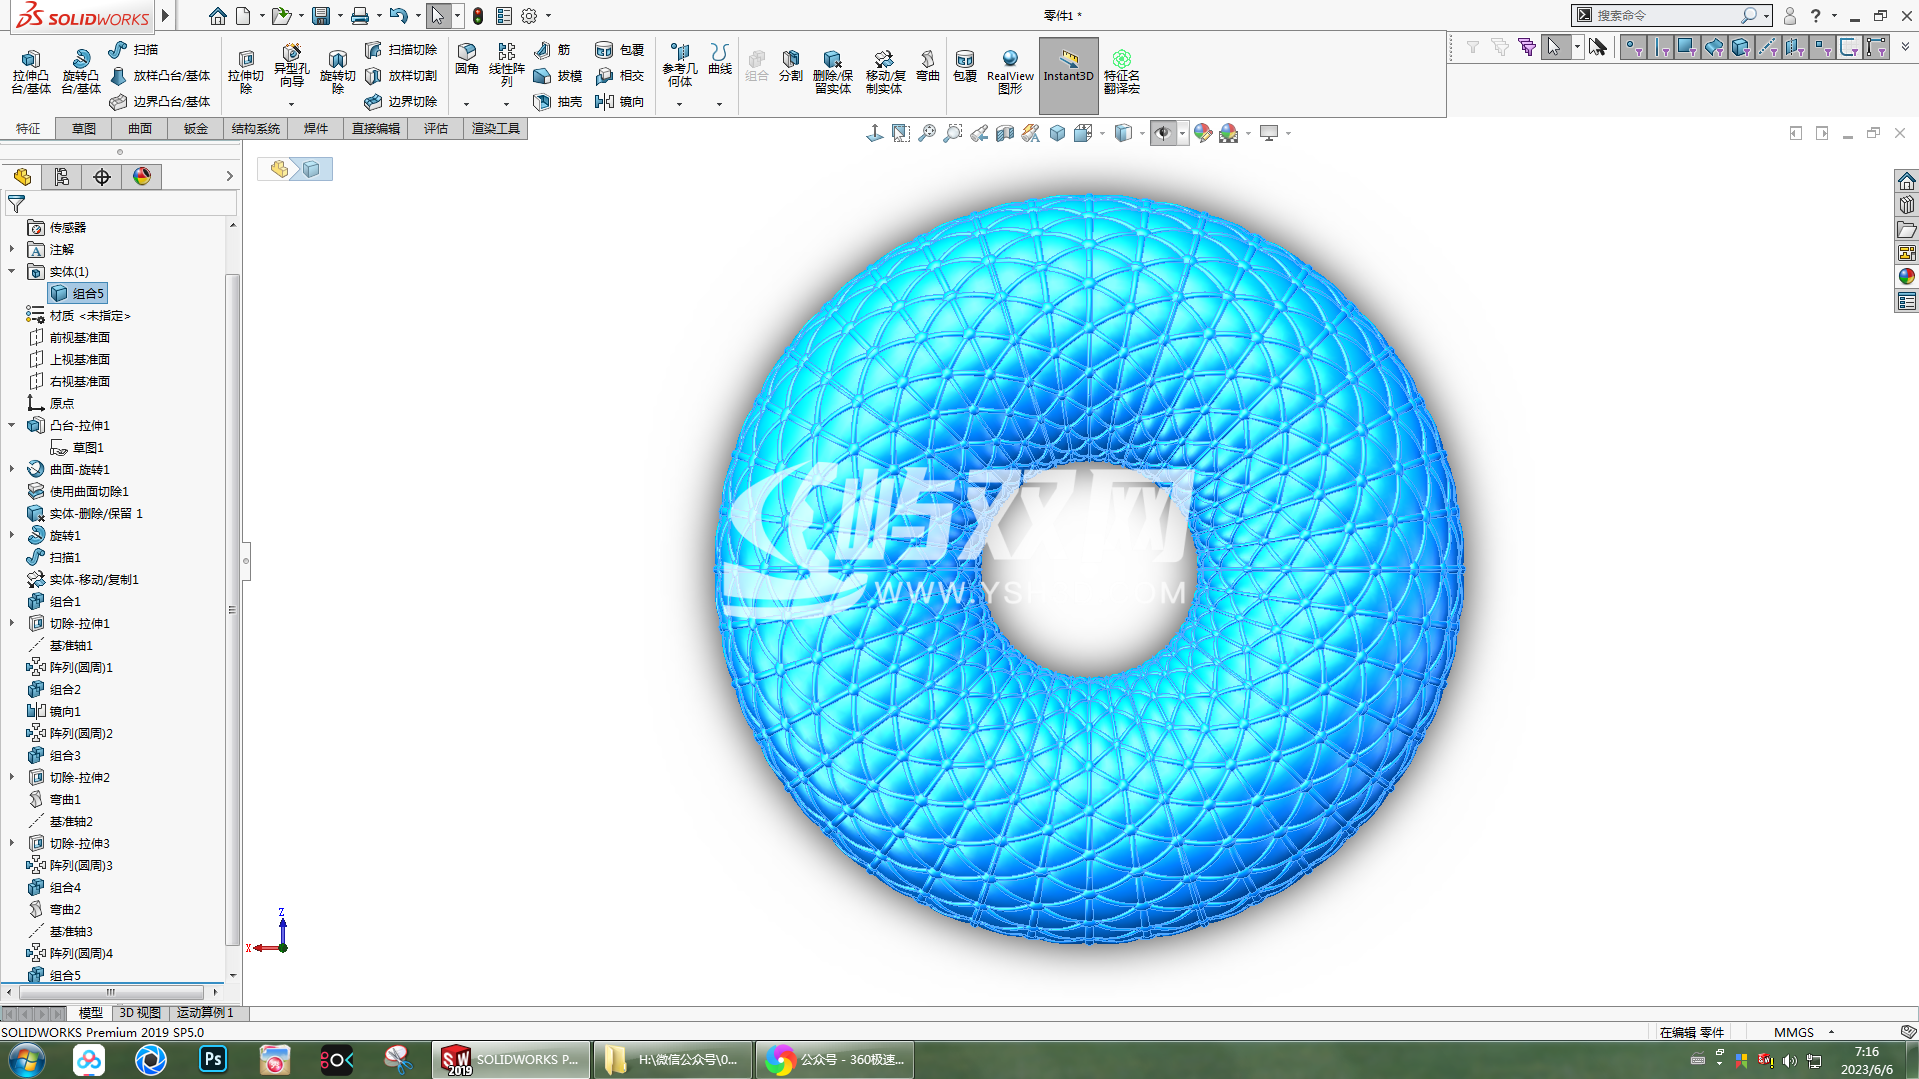Click the Section View icon
Screen dimensions: 1919x1079
pos(1005,133)
